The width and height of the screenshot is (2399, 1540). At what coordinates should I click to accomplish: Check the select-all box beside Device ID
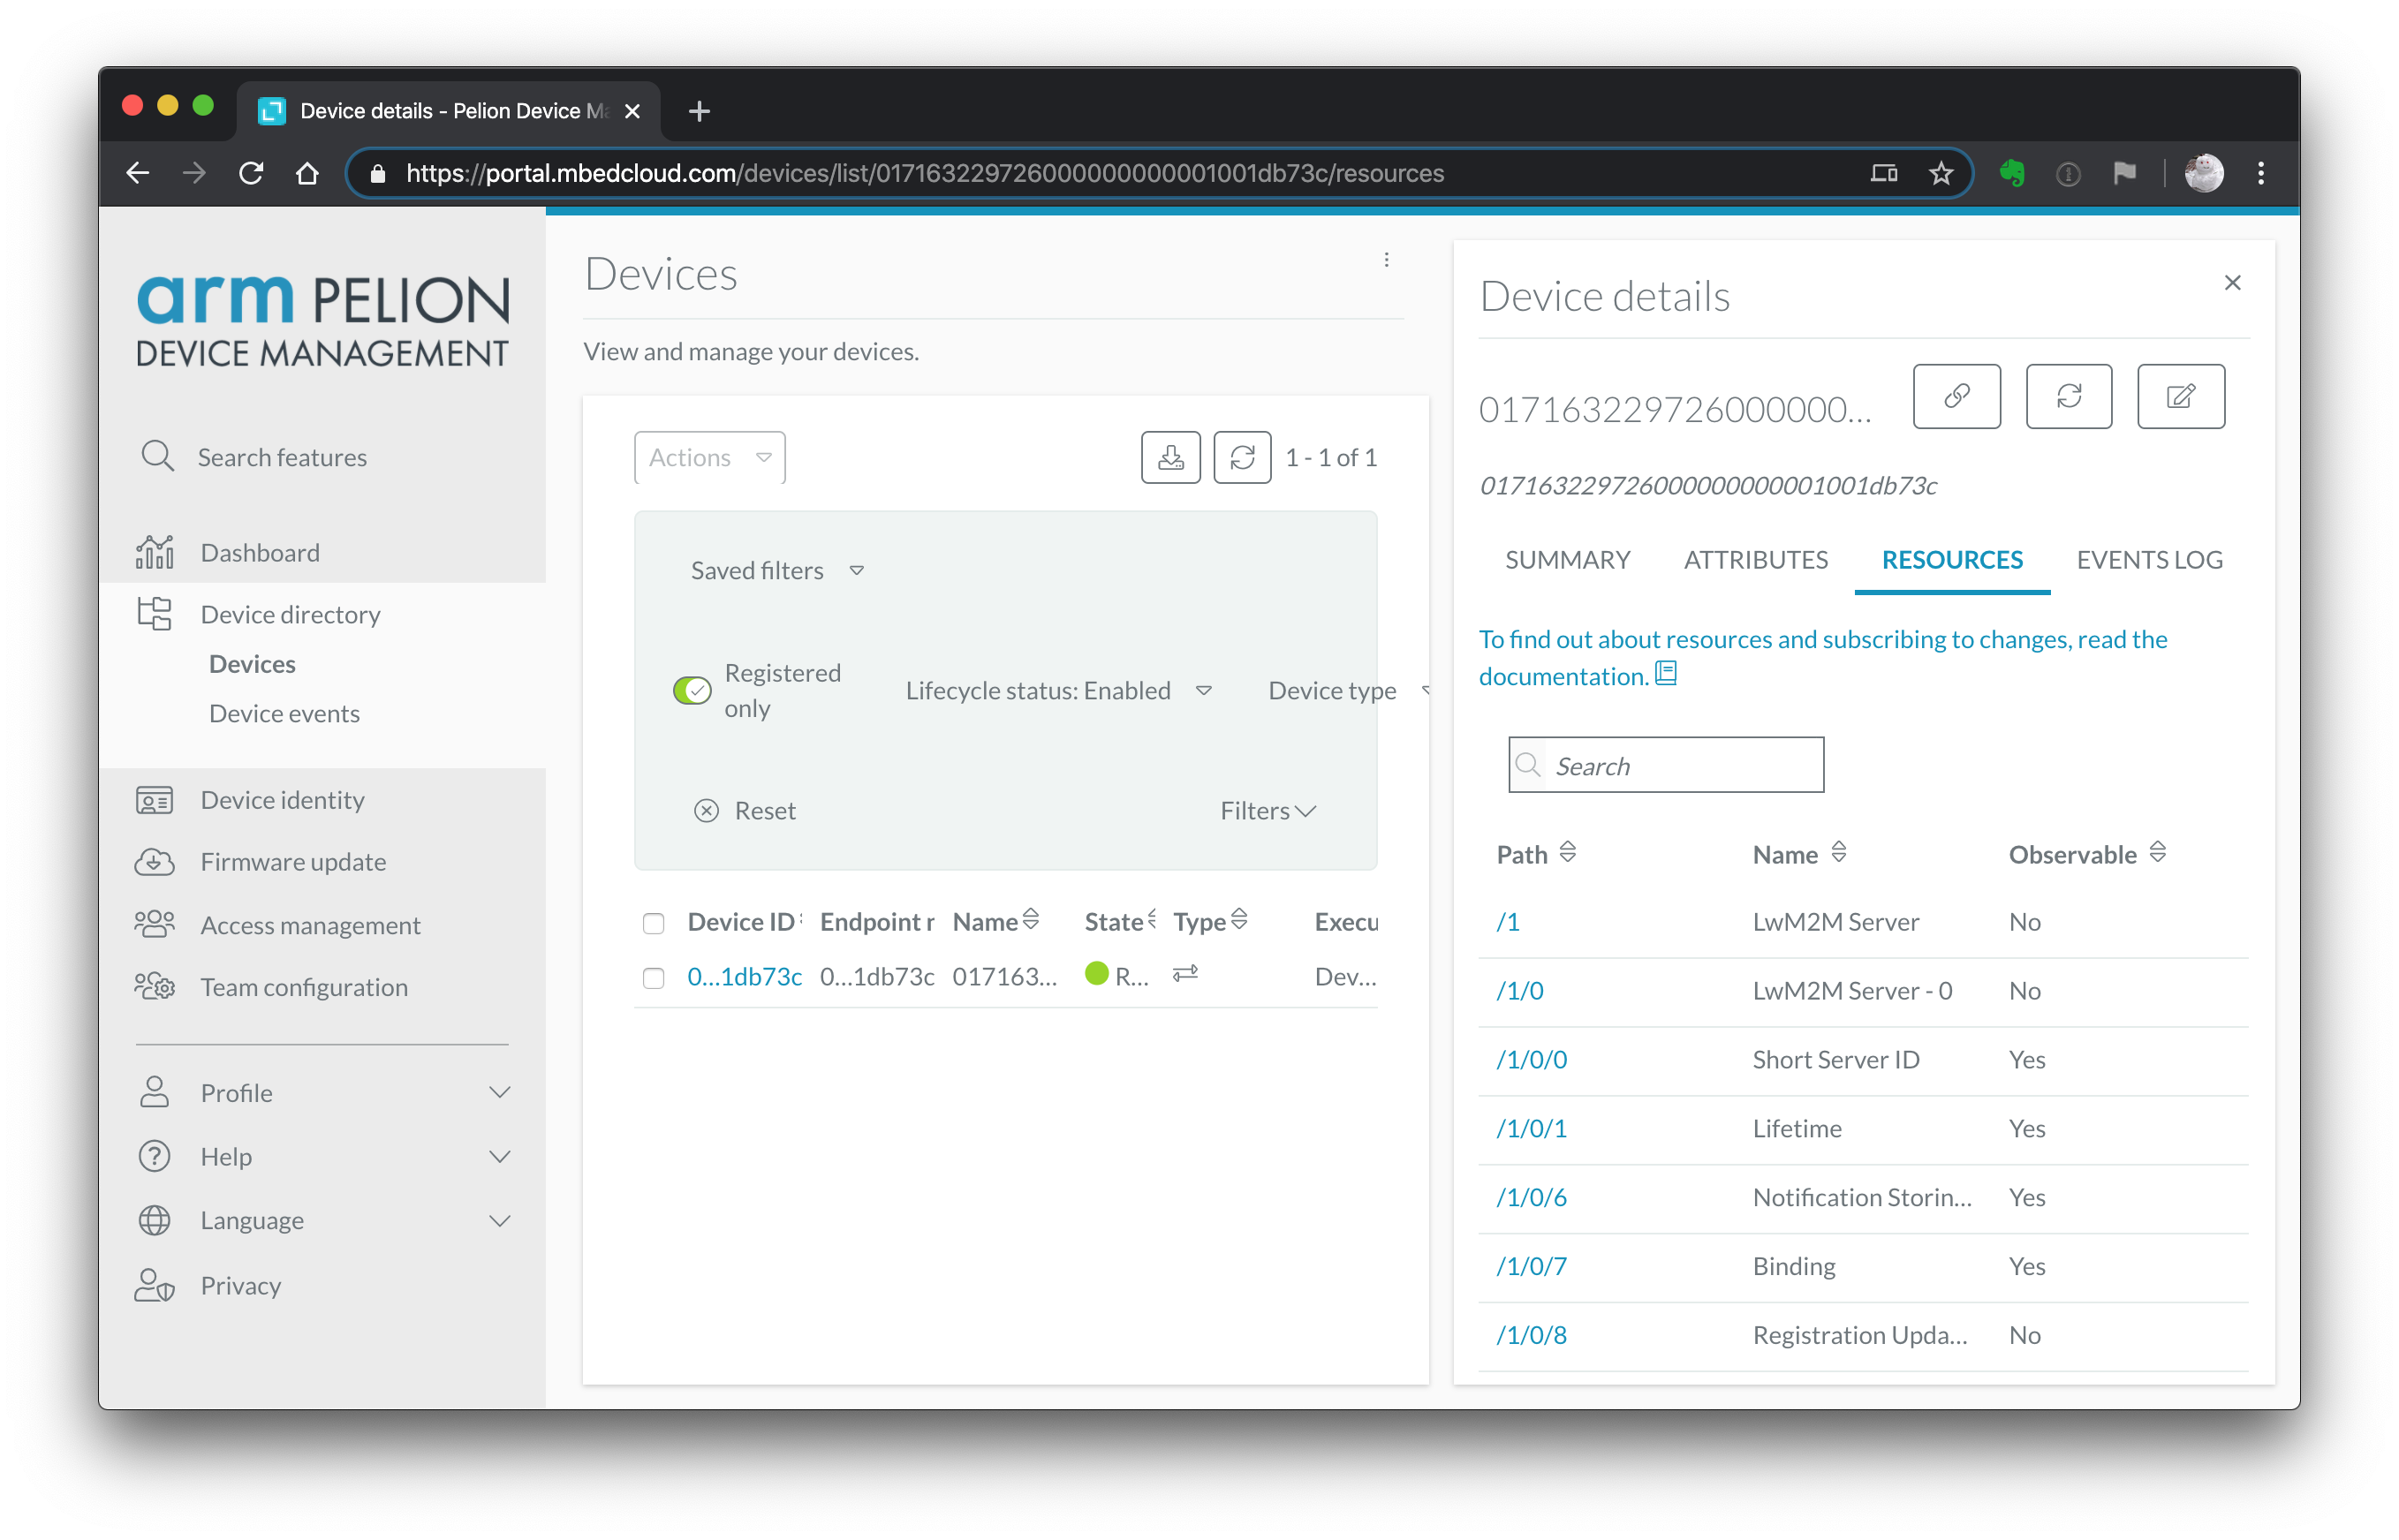[653, 923]
